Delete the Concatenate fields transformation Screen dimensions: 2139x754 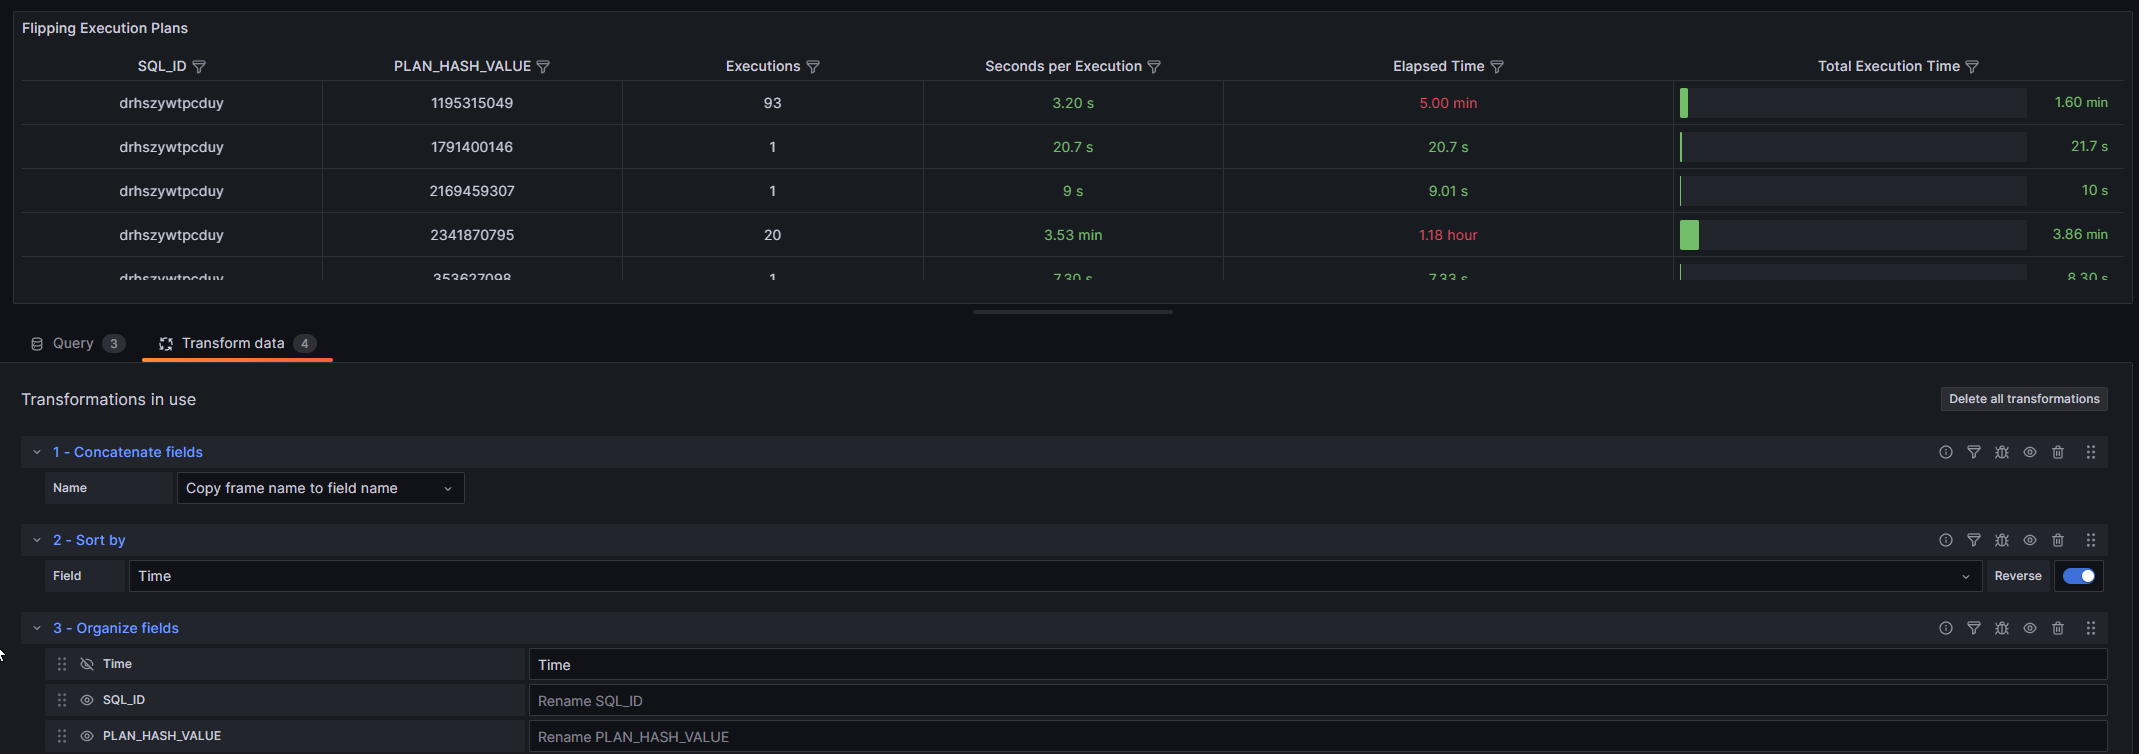pos(2058,452)
